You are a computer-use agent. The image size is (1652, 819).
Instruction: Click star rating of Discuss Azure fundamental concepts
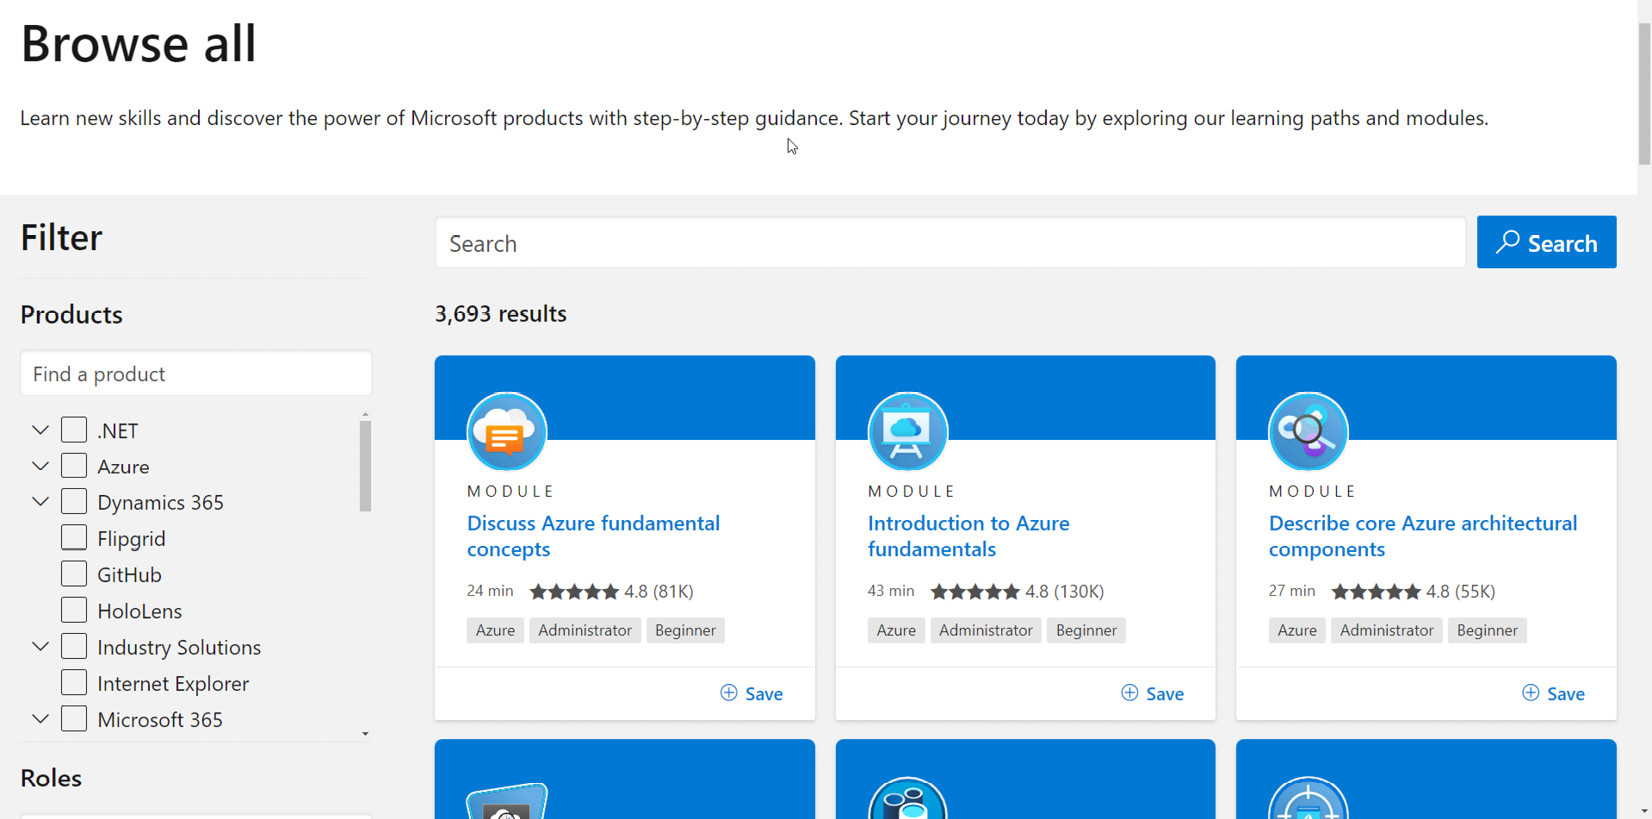click(x=575, y=591)
